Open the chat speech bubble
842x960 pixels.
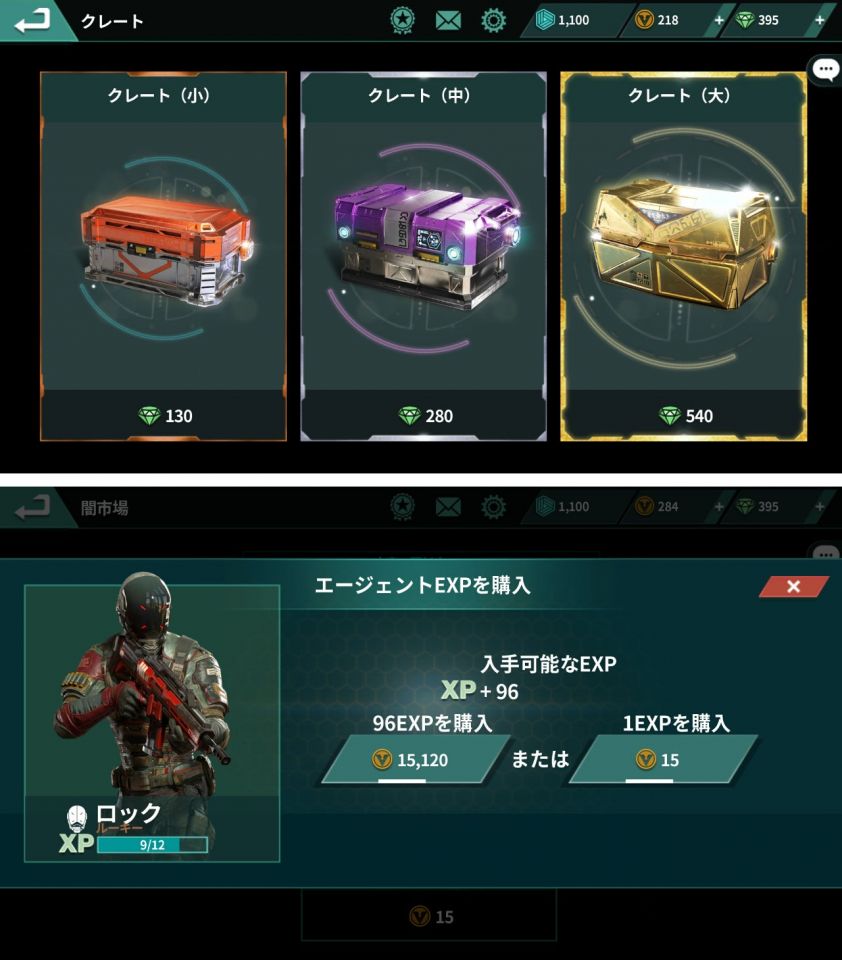[825, 69]
